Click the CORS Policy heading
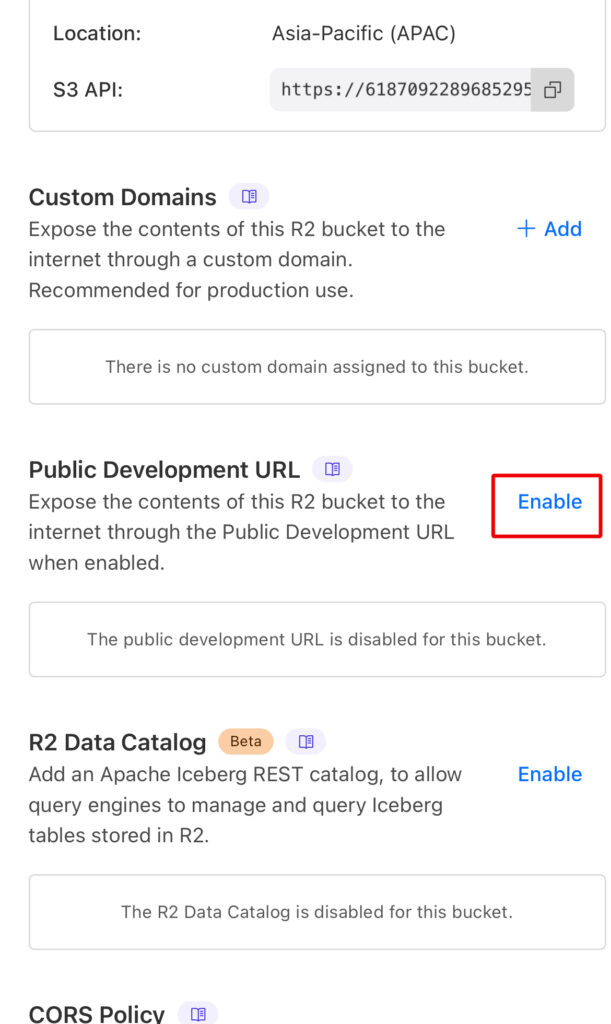Image resolution: width=611 pixels, height=1024 pixels. 97,1014
